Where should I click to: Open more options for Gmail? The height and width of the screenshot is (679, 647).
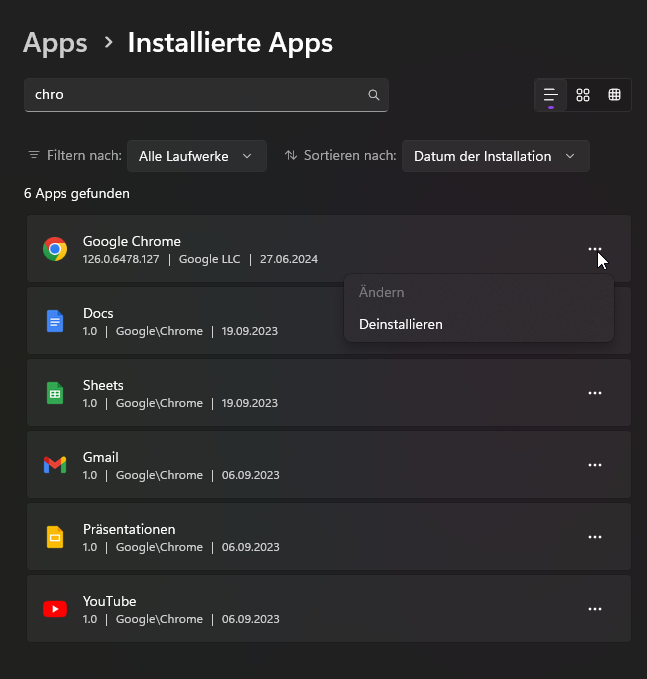coord(595,465)
